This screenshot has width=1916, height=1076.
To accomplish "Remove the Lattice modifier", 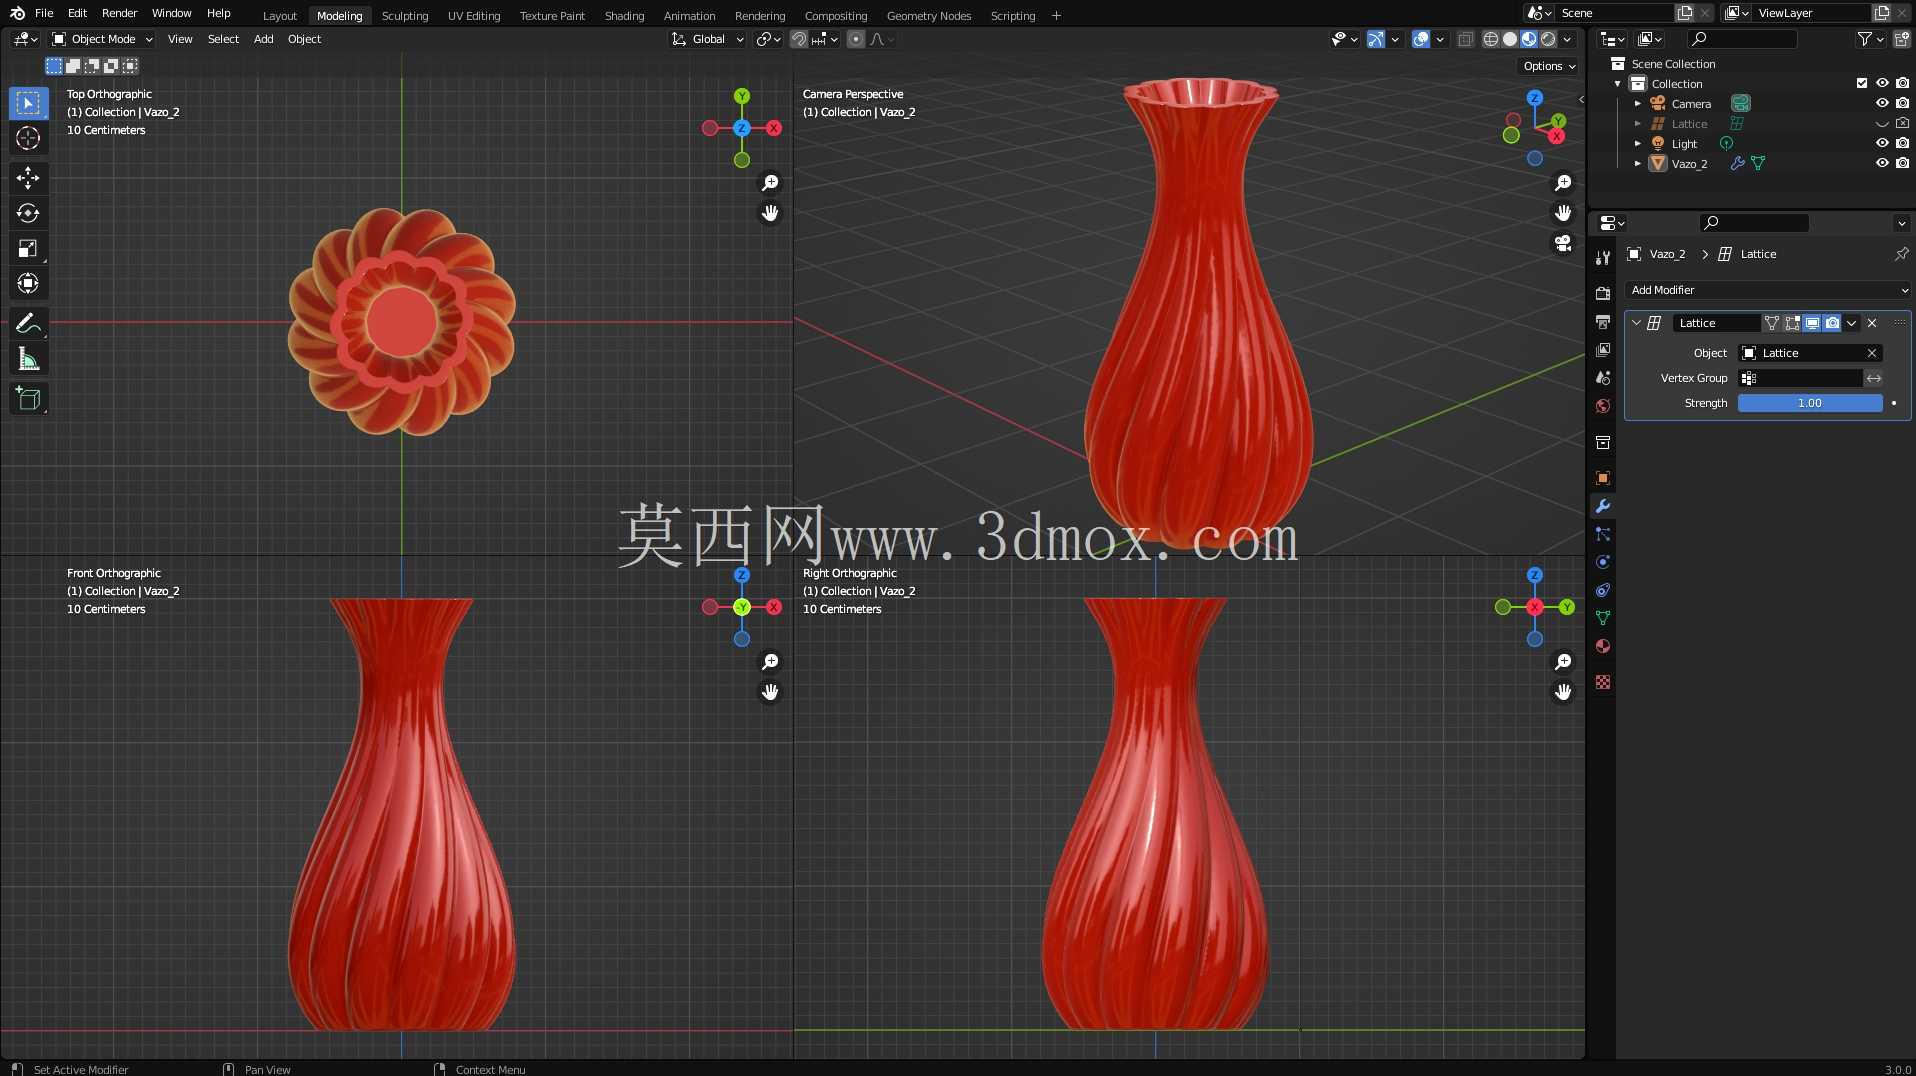I will (1872, 323).
